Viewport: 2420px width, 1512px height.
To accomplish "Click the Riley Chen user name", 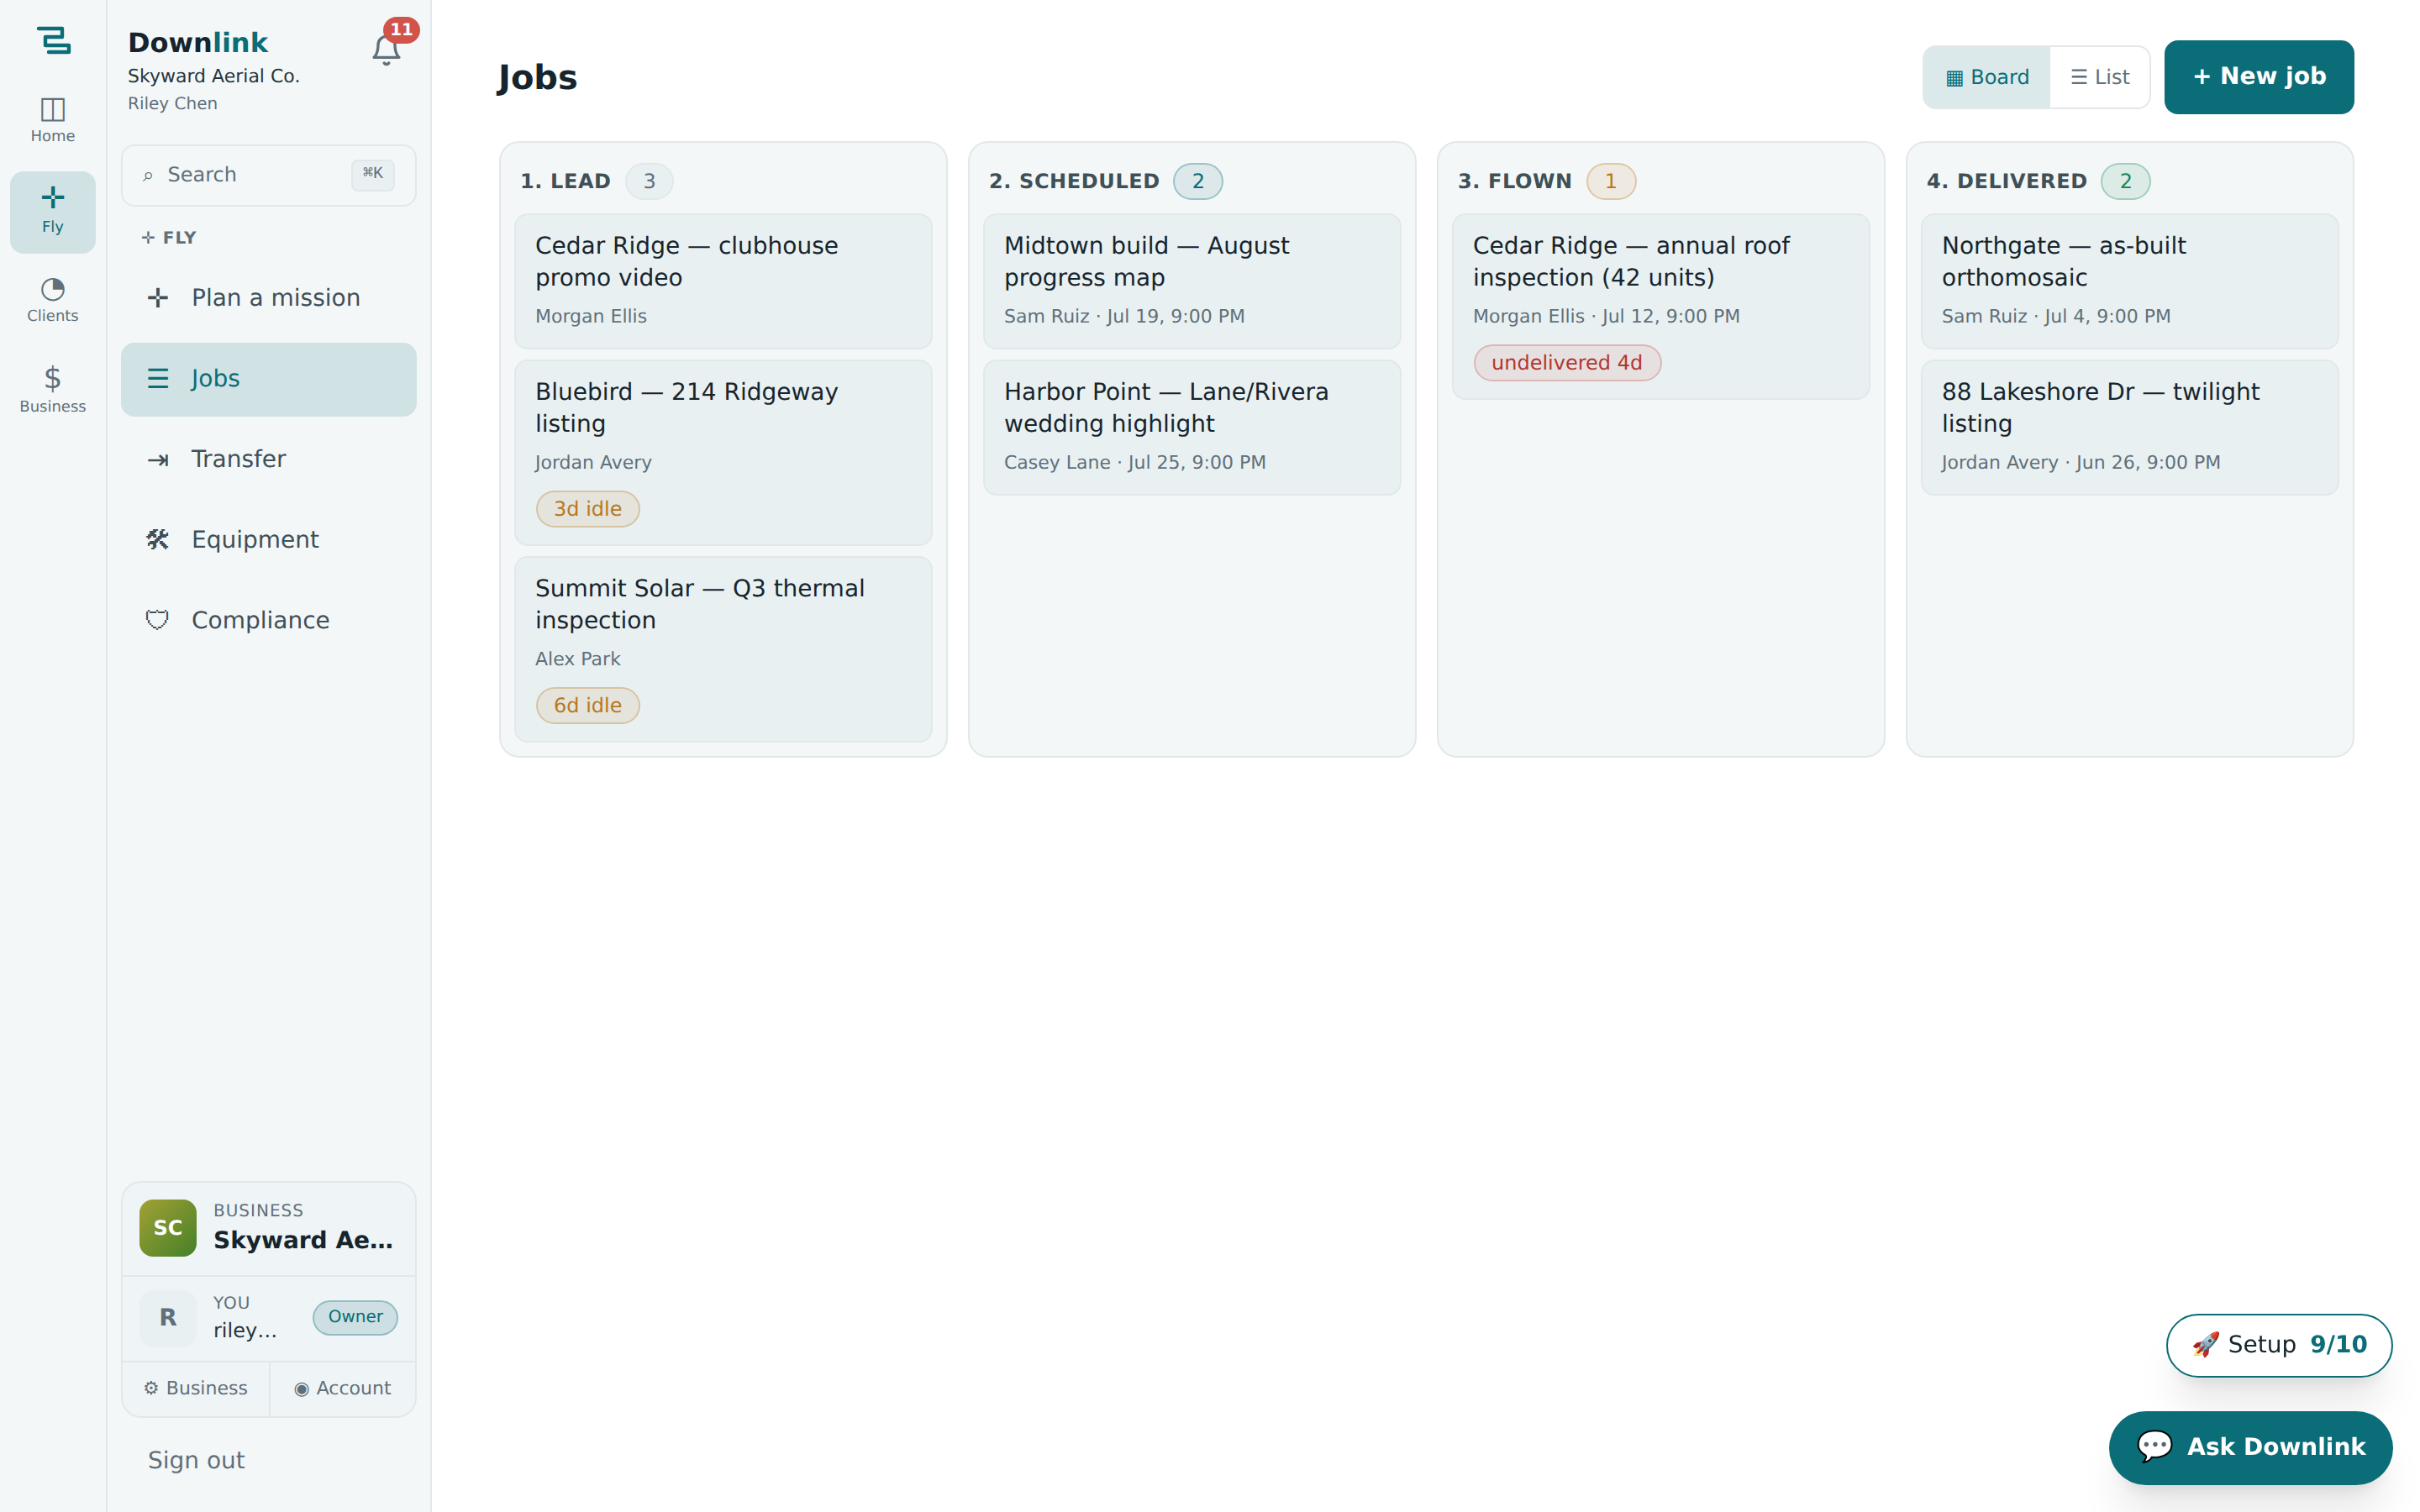I will pyautogui.click(x=172, y=104).
